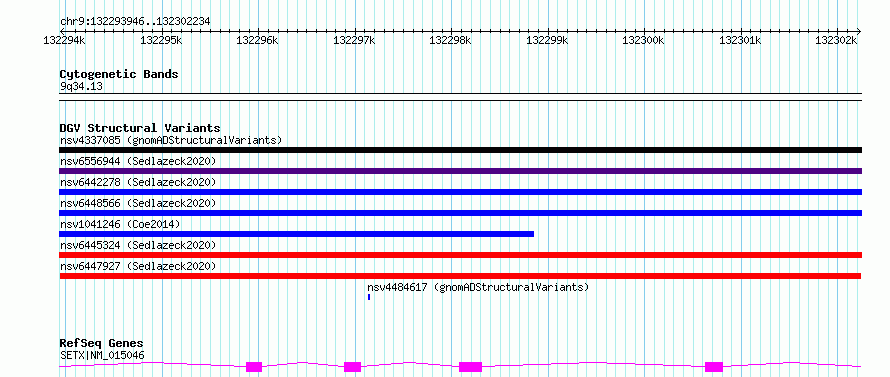Click the chr9:132293946..132302234 region label
This screenshot has width=890, height=377.
click(x=135, y=22)
